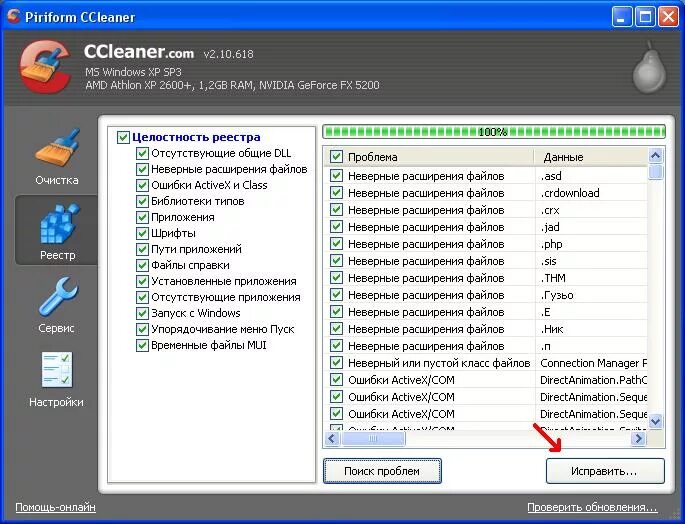Click the results list scroll-up arrow
This screenshot has height=524, width=685.
tap(655, 156)
